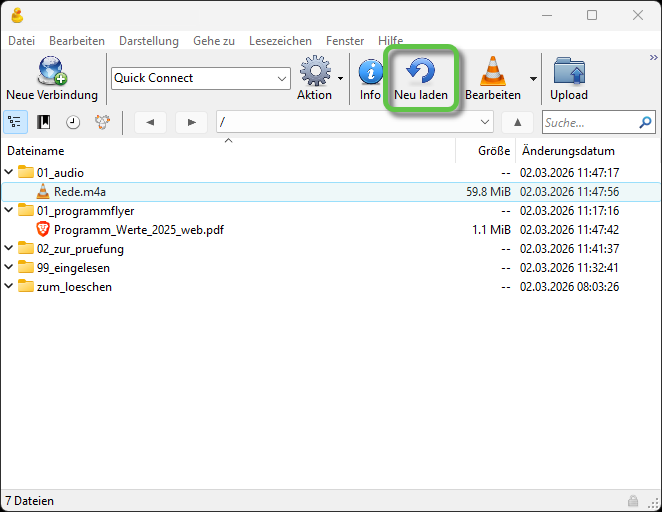
Task: Switch to the Bookmarks view icon
Action: click(x=44, y=122)
